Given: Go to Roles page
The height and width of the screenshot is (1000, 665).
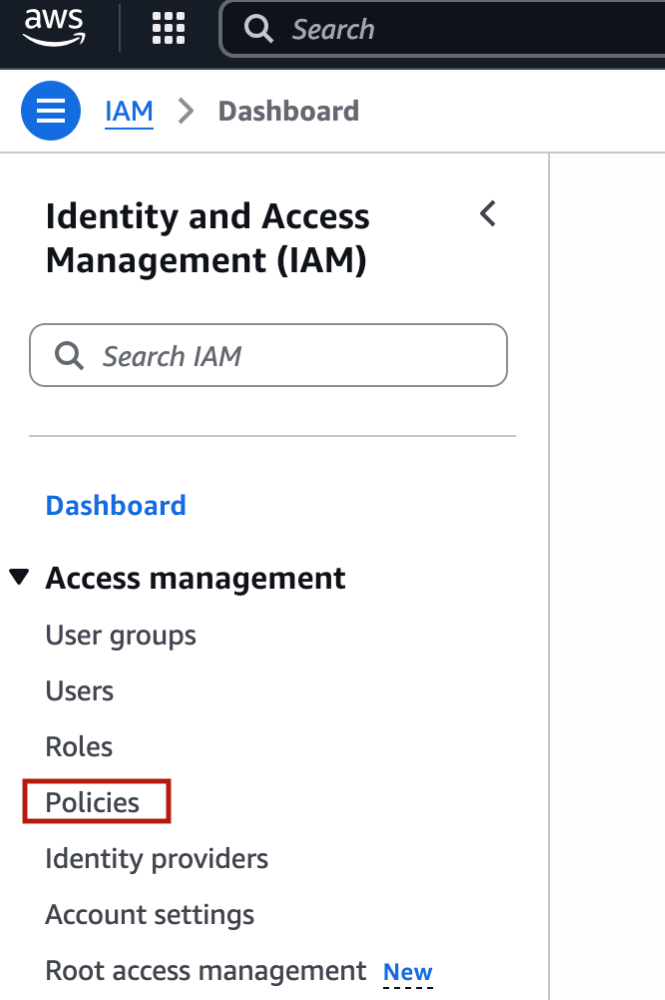Looking at the screenshot, I should point(79,747).
